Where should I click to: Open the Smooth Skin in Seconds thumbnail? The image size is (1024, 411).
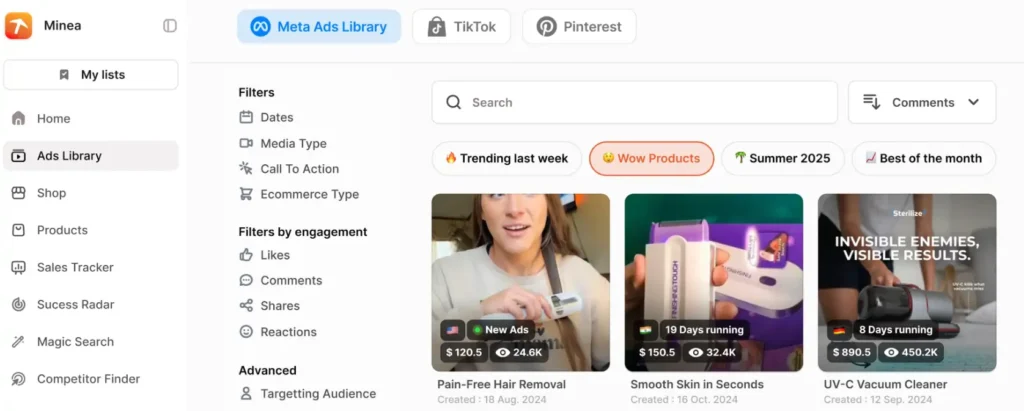point(714,282)
